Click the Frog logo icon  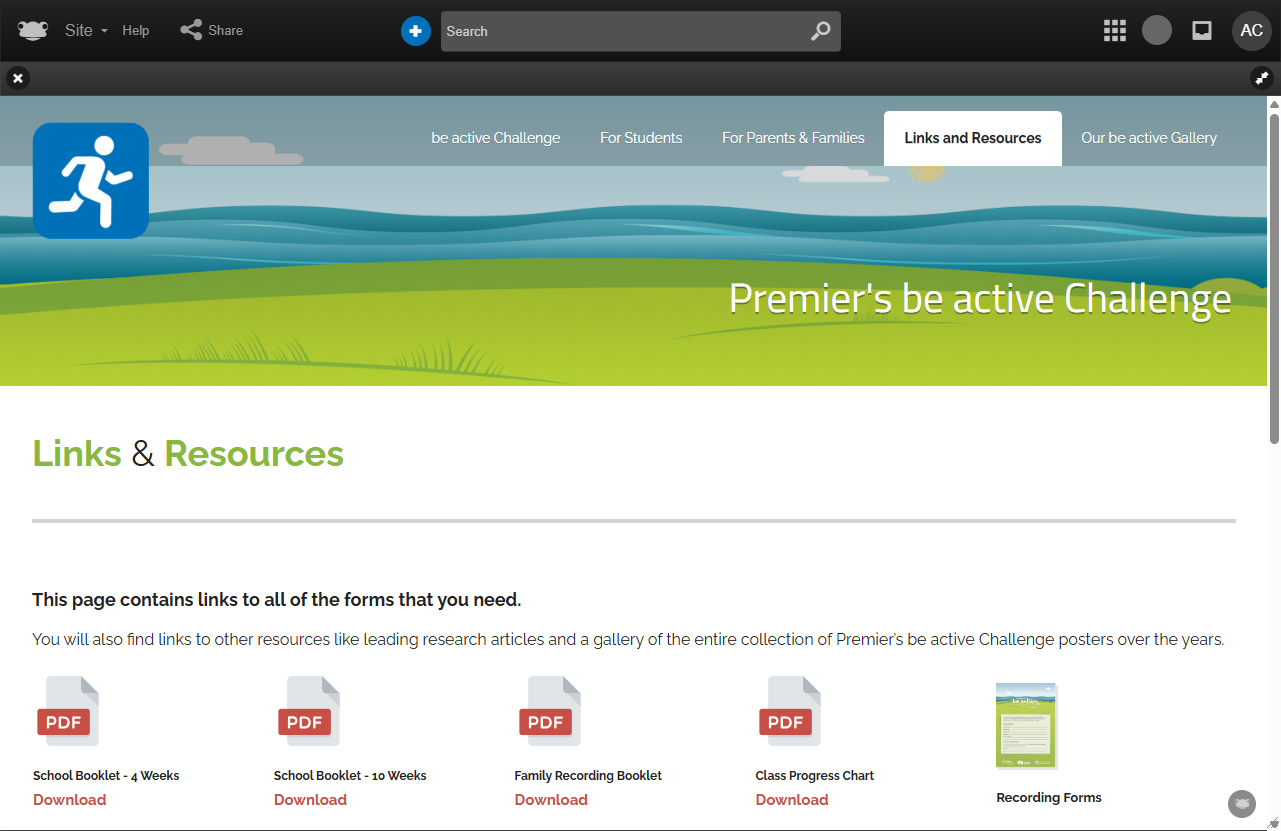(x=33, y=31)
